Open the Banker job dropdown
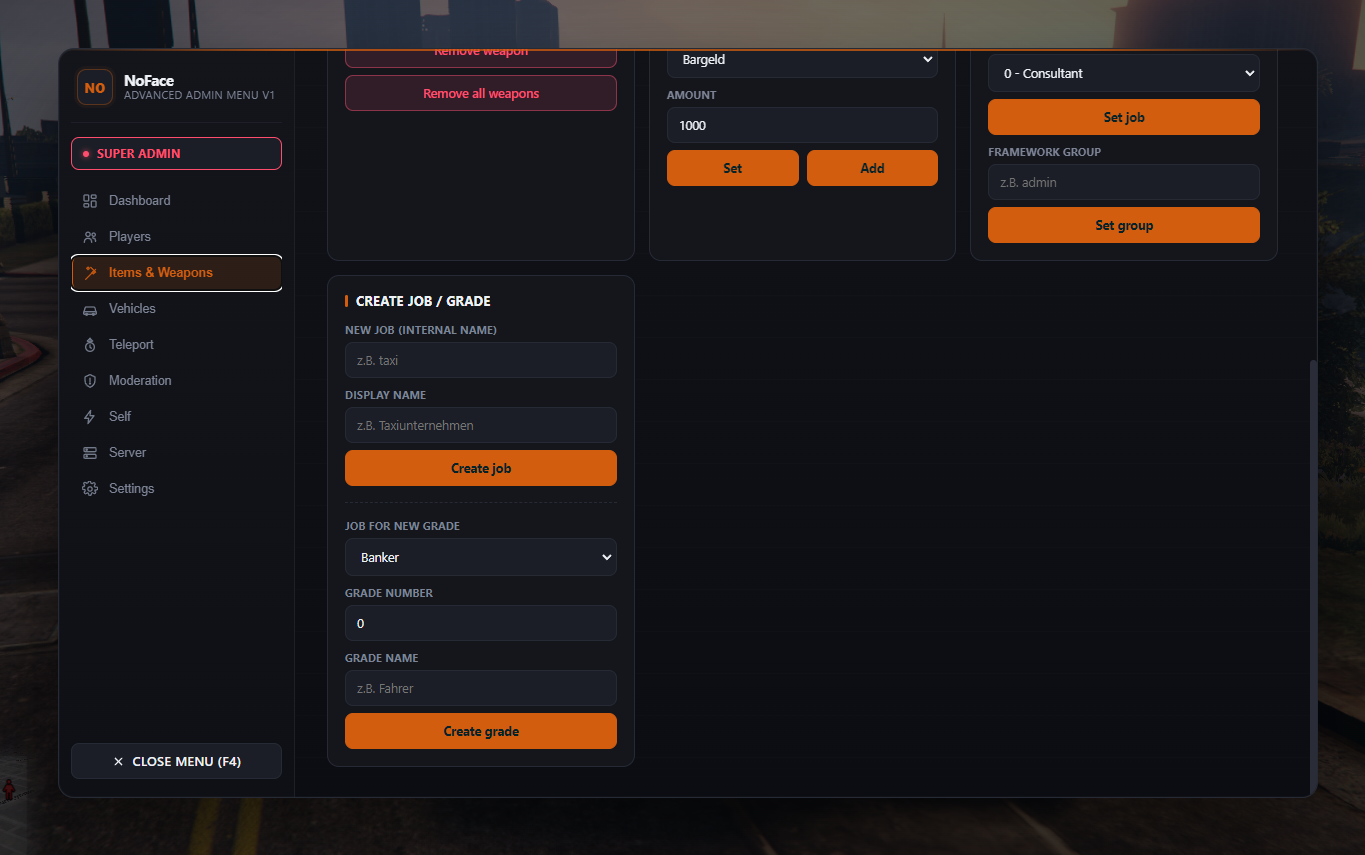 point(481,557)
